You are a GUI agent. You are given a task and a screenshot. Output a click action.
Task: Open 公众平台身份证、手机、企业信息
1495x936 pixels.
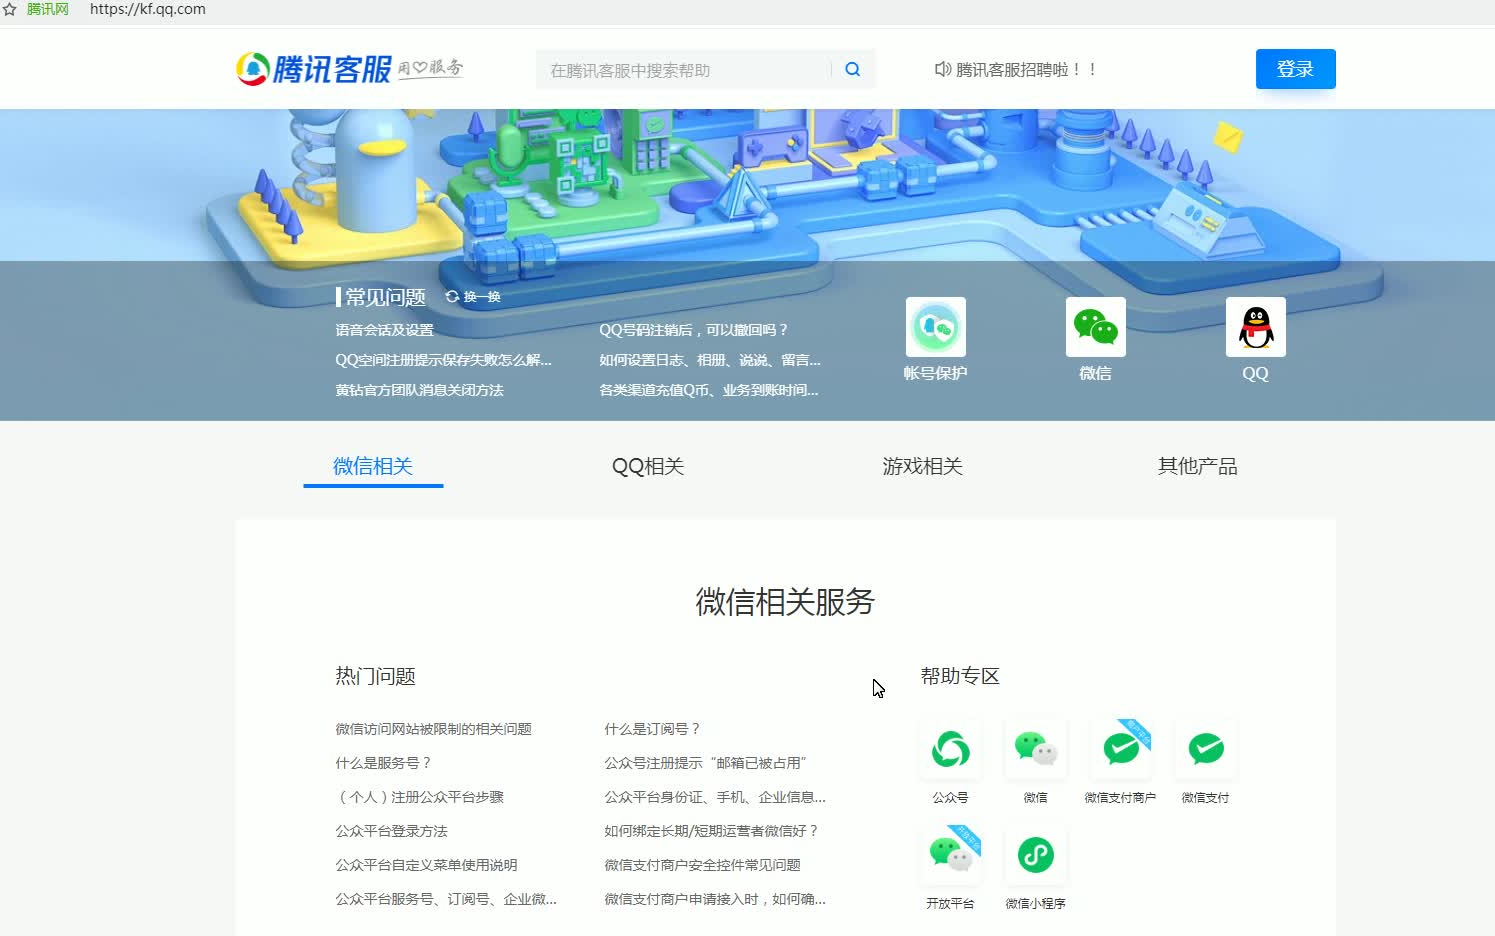[715, 797]
